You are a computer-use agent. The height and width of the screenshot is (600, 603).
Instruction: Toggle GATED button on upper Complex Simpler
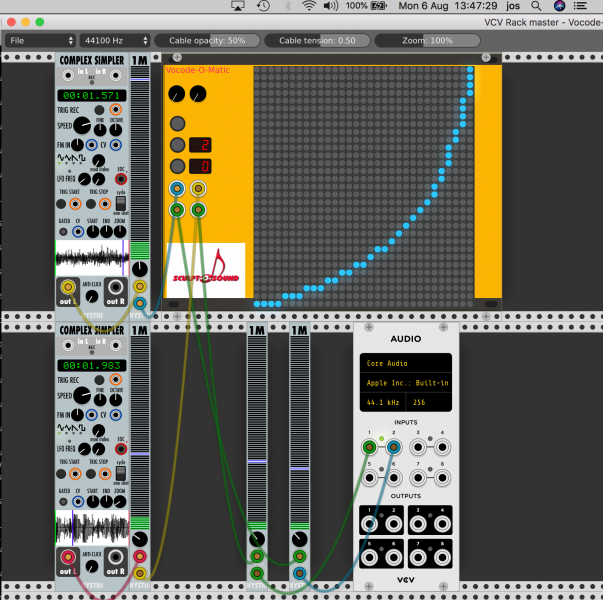coord(63,232)
